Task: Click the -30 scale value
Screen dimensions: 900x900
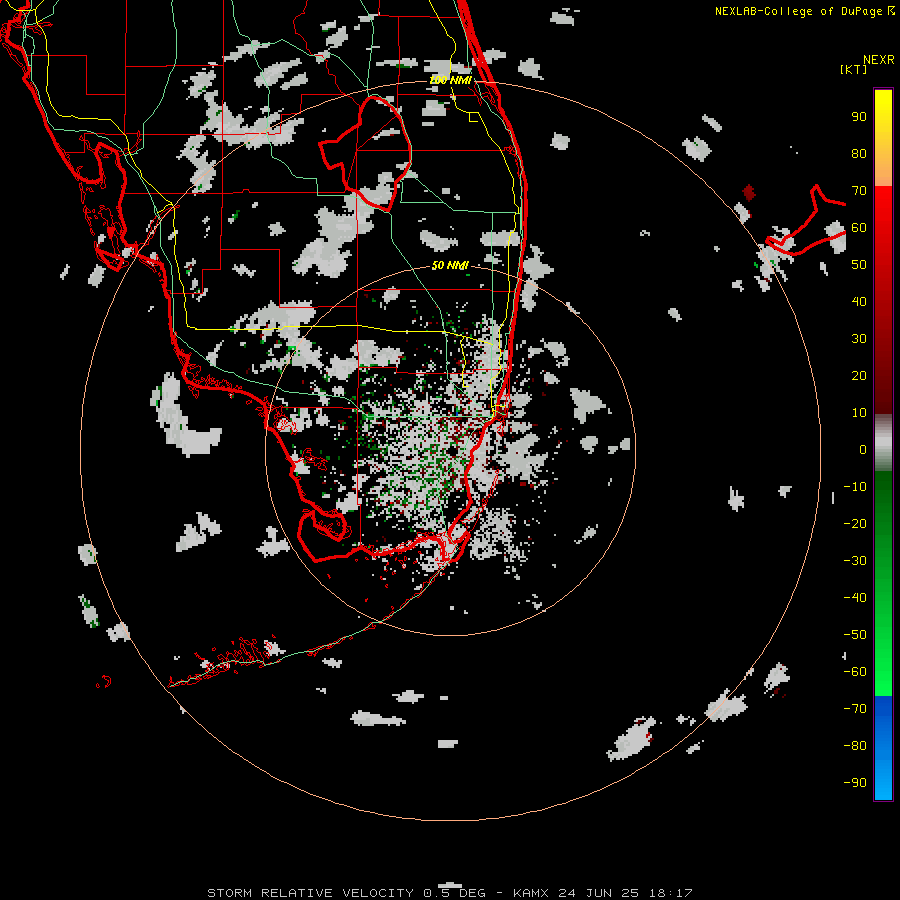Action: tap(855, 561)
